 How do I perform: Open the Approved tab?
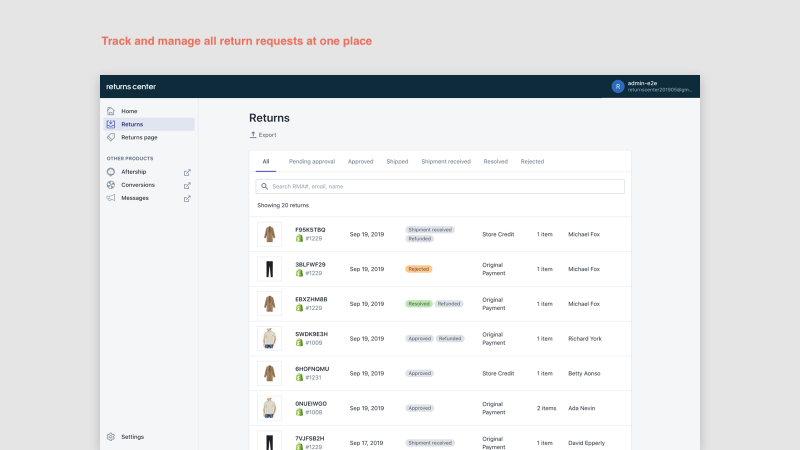[x=361, y=161]
